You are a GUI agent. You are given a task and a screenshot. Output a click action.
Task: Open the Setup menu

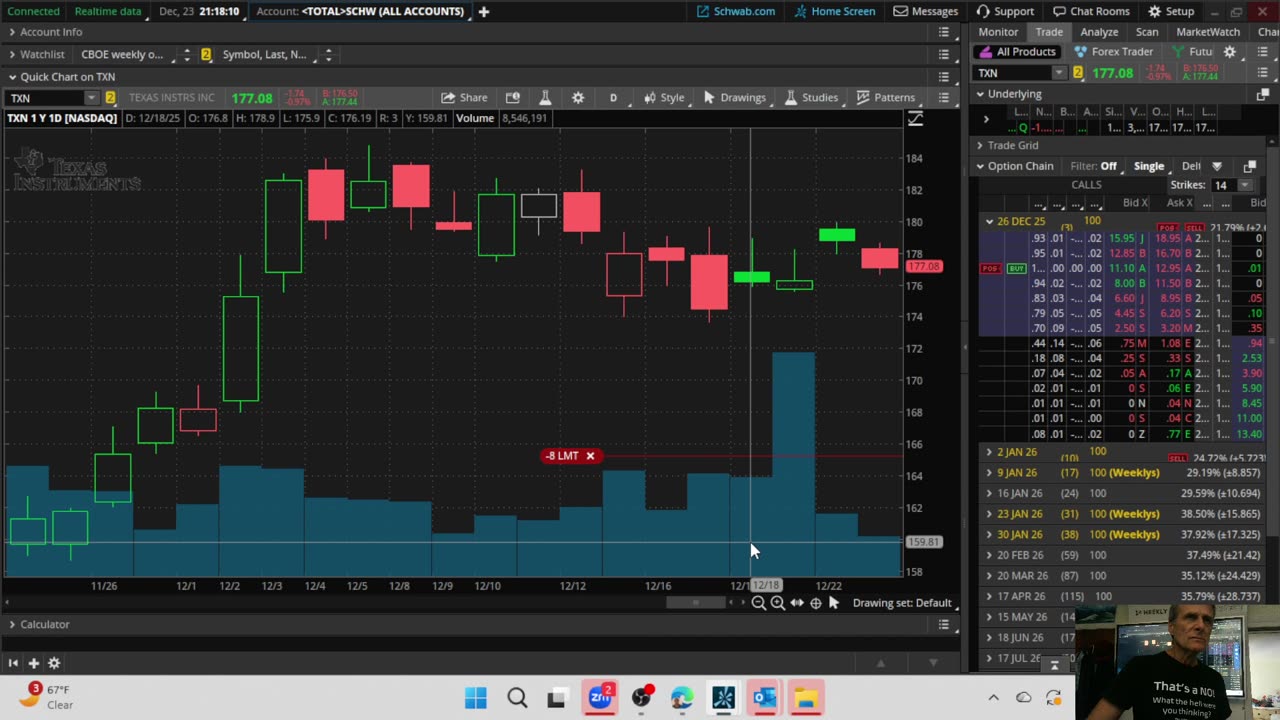point(1171,11)
